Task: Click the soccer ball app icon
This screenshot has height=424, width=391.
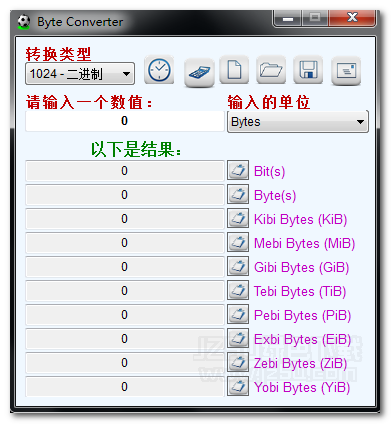Action: click(x=24, y=22)
